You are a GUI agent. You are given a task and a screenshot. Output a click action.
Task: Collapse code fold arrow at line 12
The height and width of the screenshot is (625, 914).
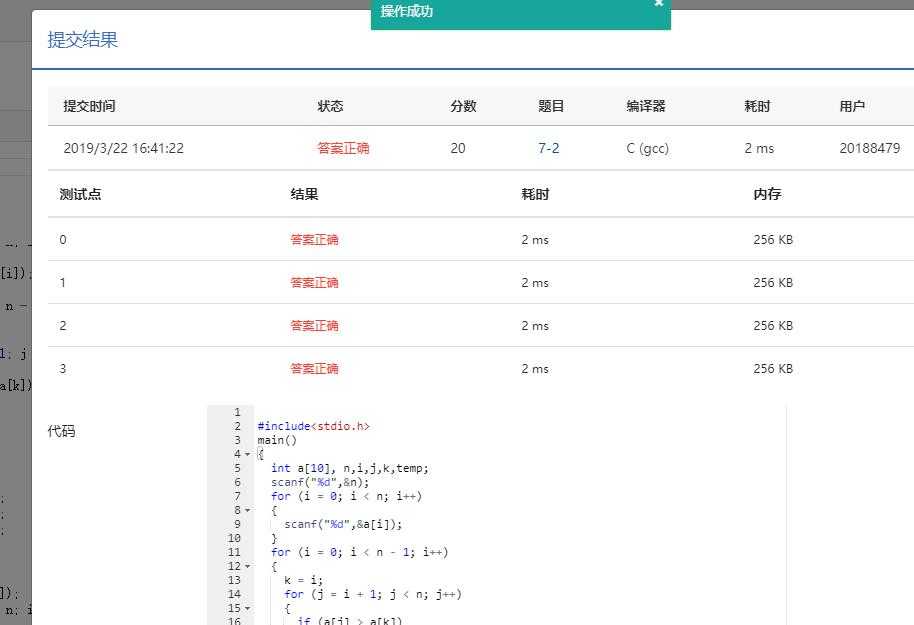(x=248, y=566)
